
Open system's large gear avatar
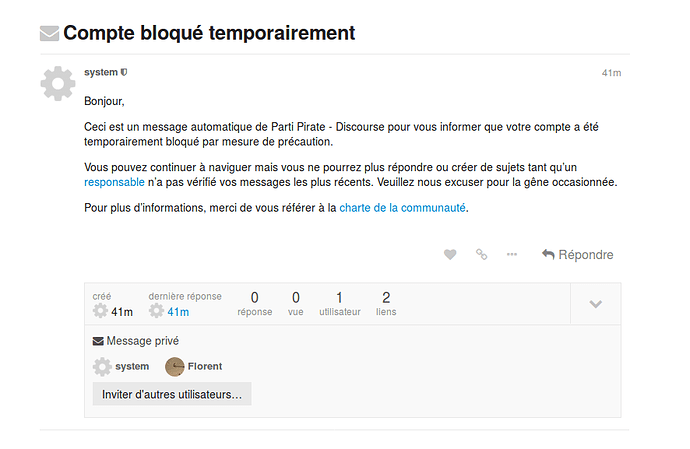click(x=58, y=84)
